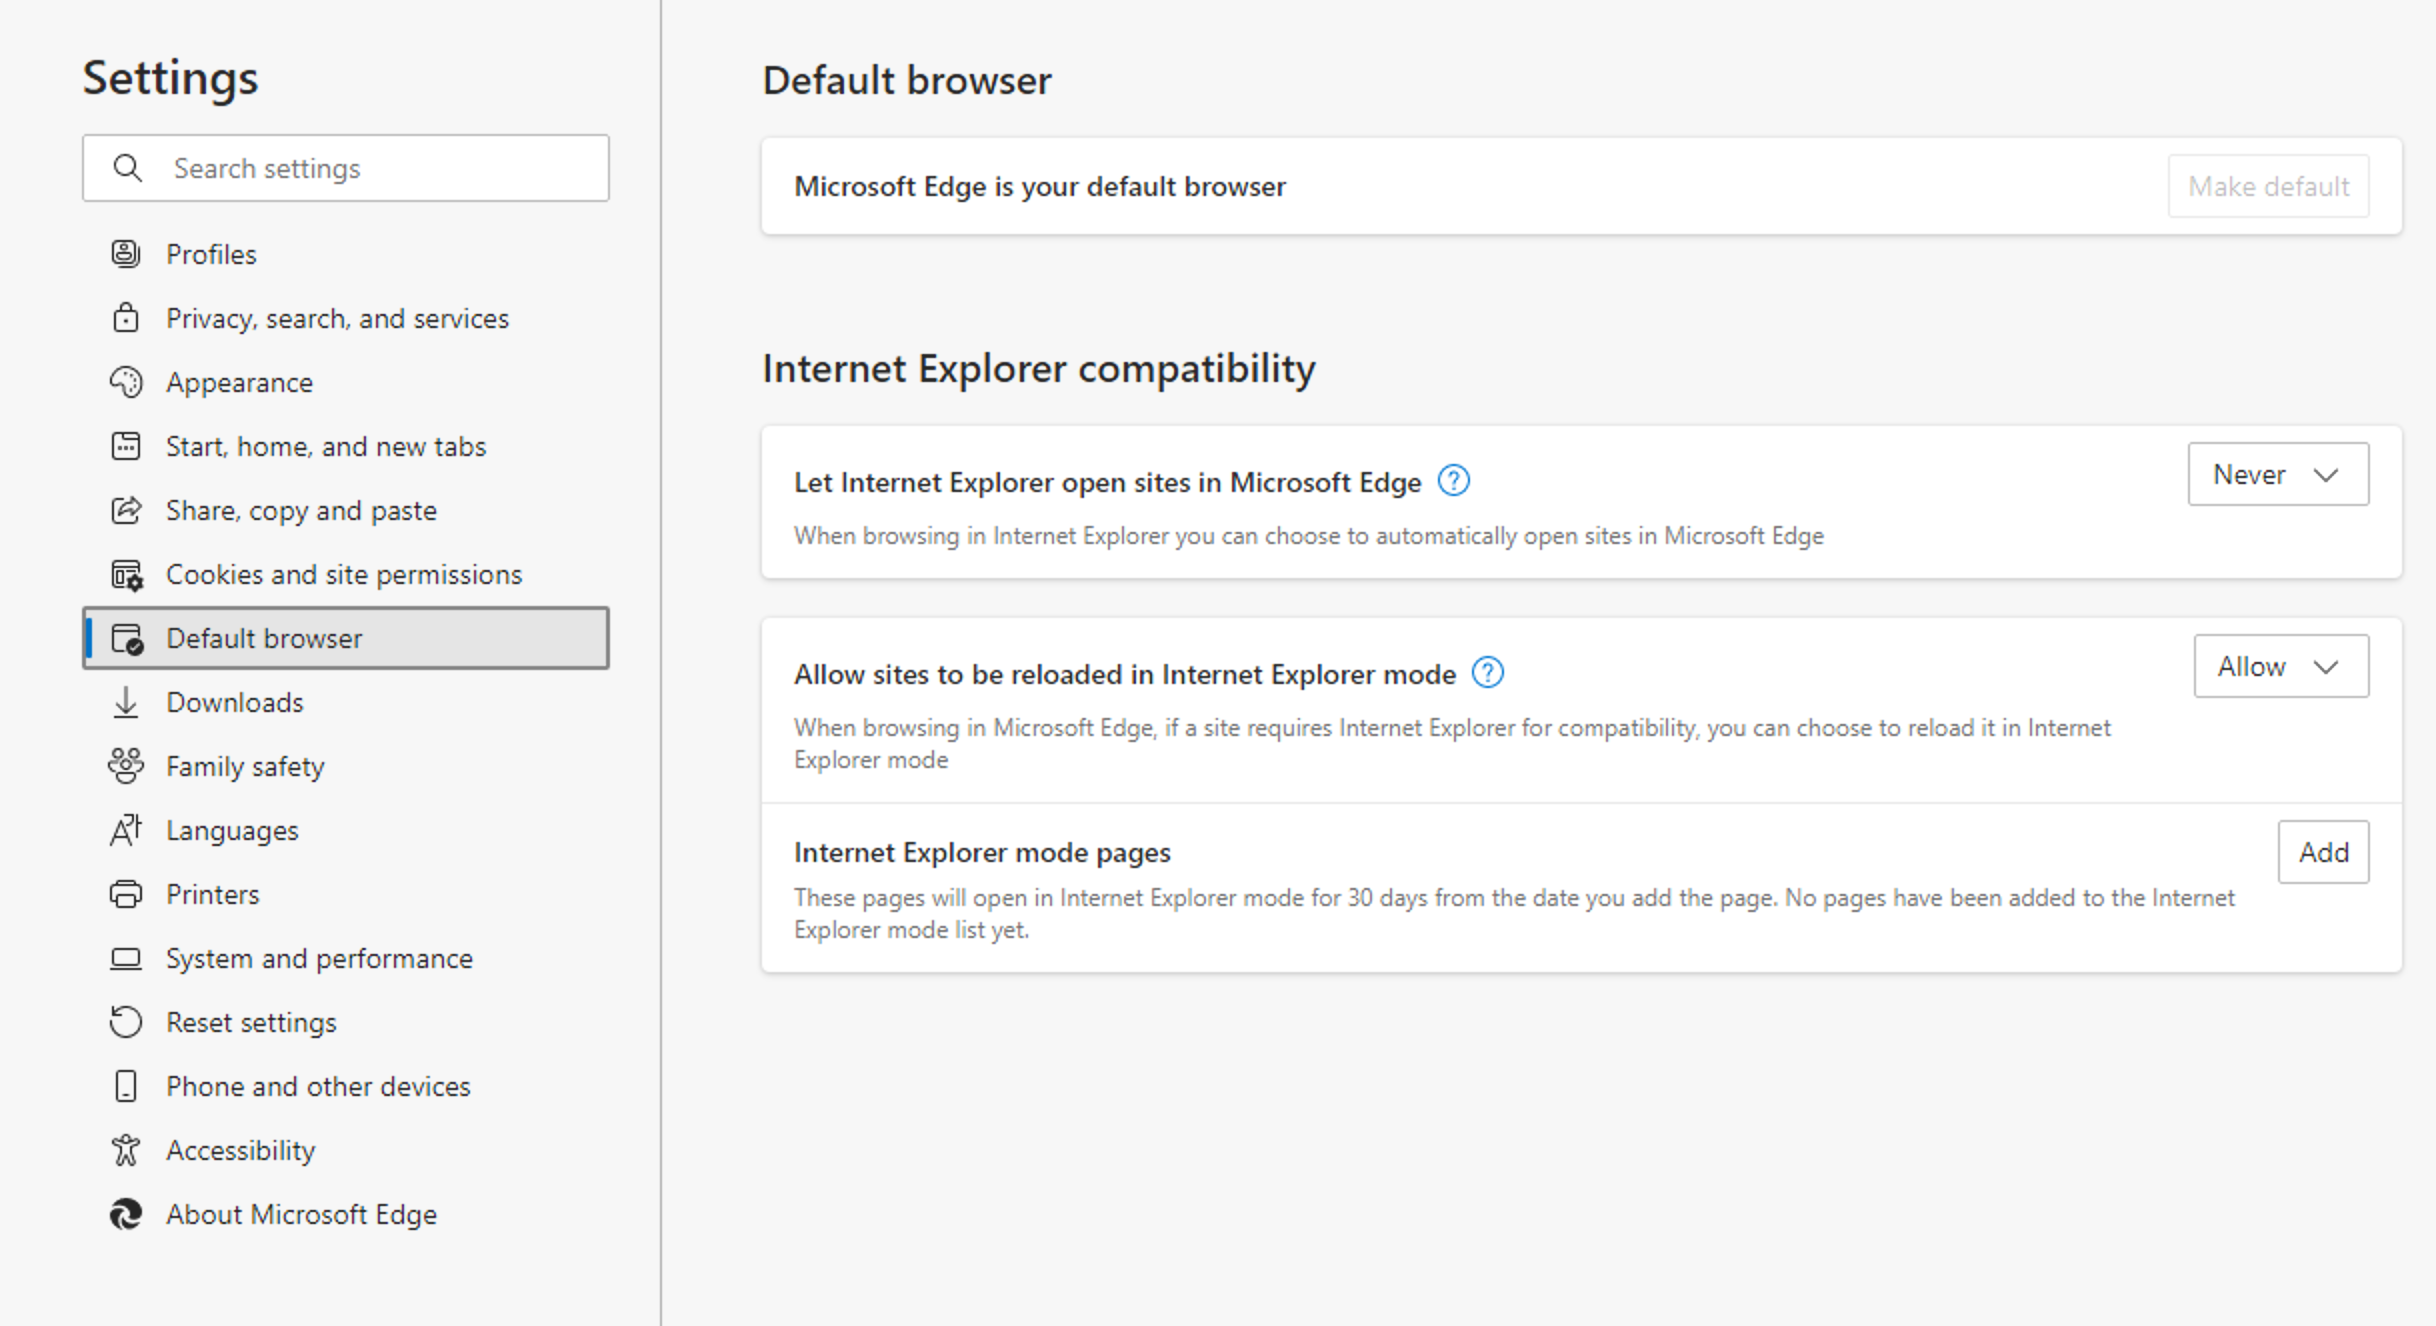Click the Cookies and site permissions icon
This screenshot has width=2436, height=1326.
[126, 575]
